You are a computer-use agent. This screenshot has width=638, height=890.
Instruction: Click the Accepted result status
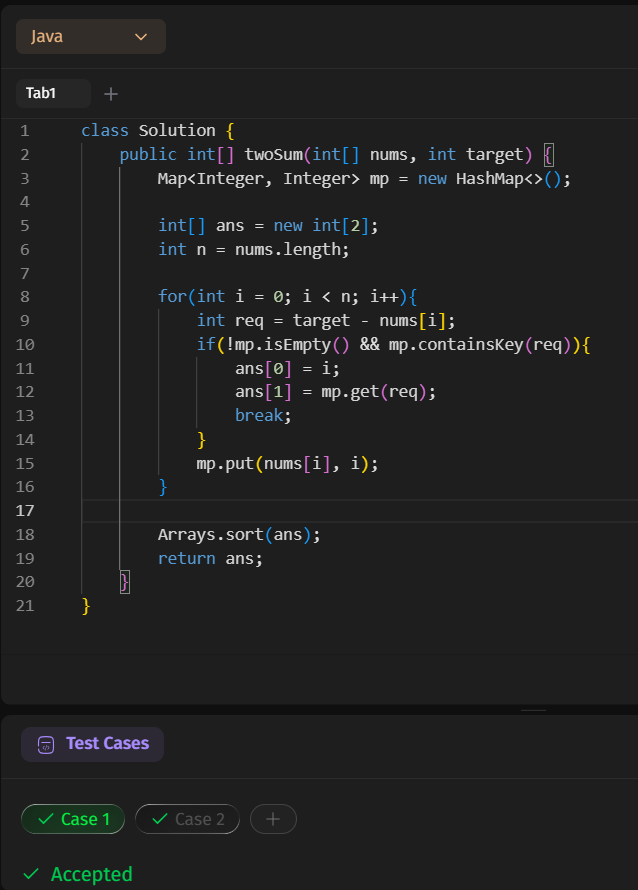91,874
